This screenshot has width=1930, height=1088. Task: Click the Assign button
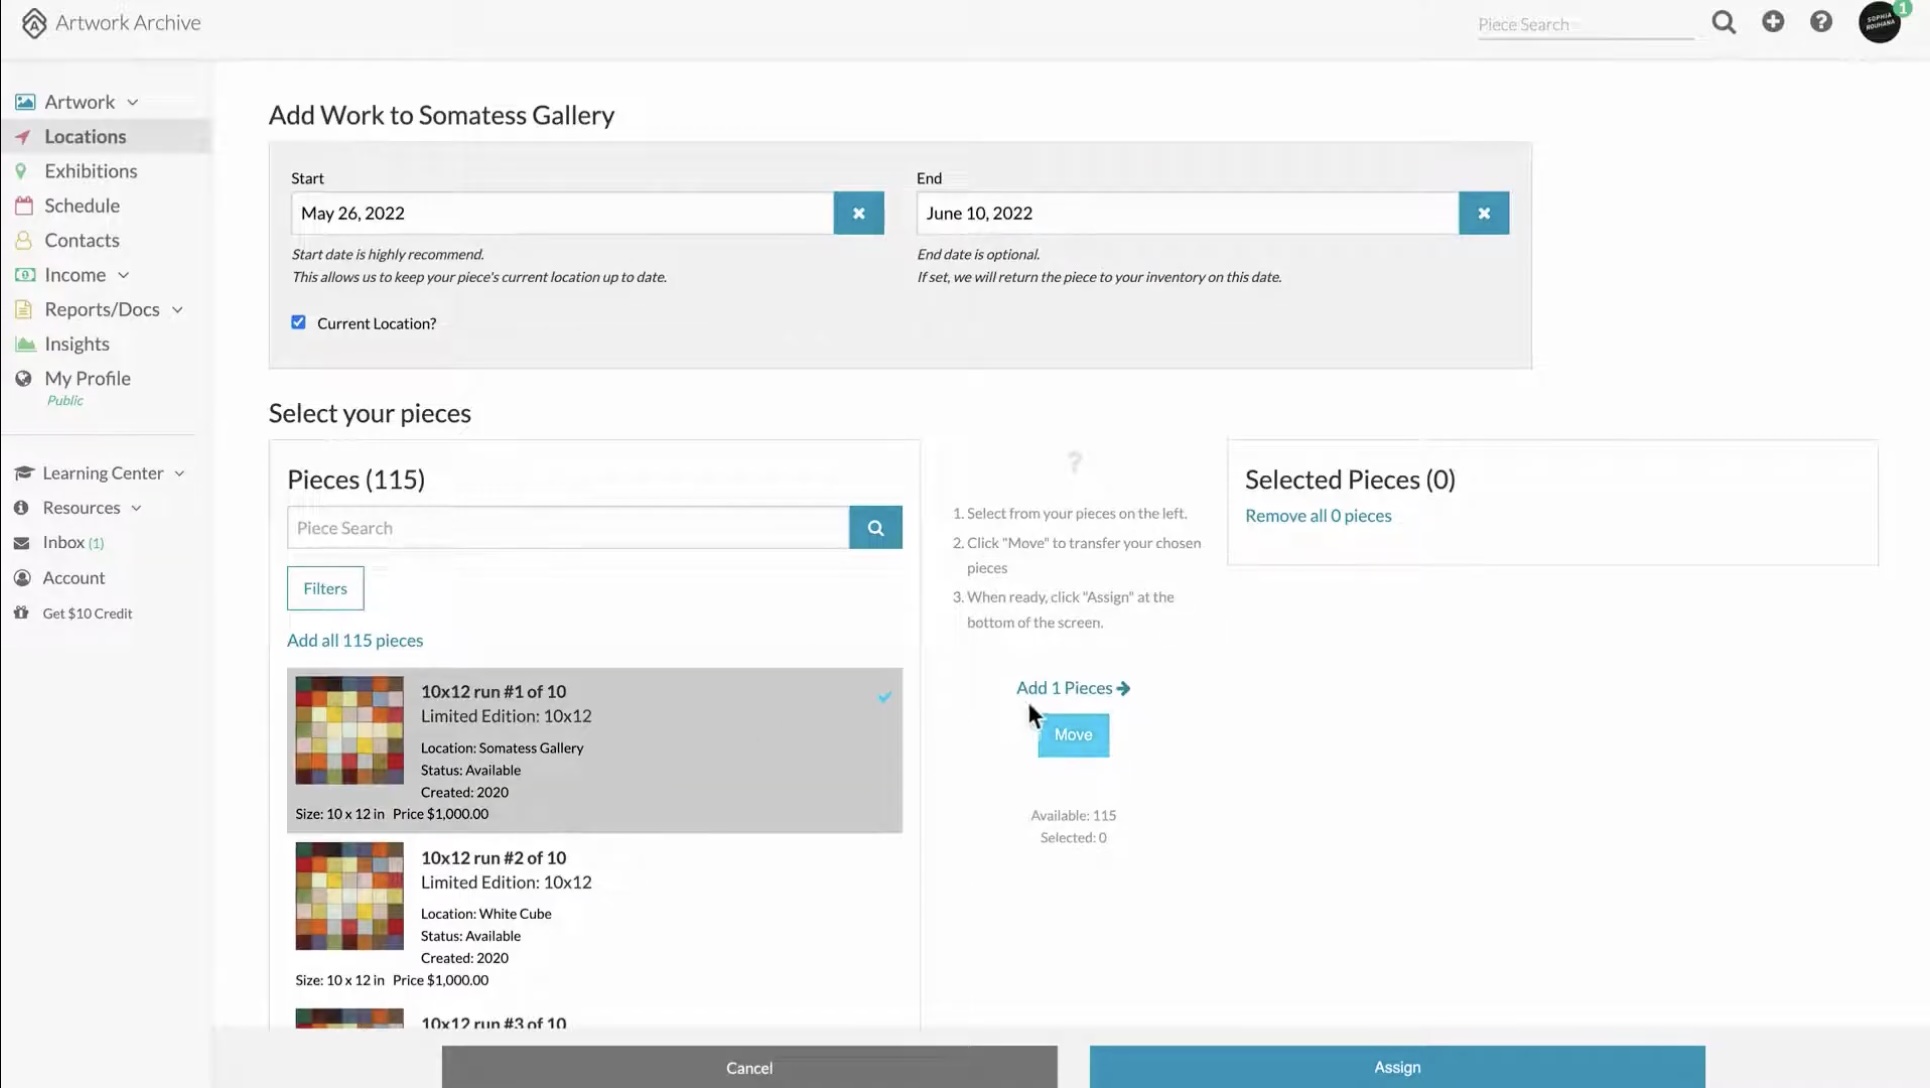[x=1397, y=1067]
